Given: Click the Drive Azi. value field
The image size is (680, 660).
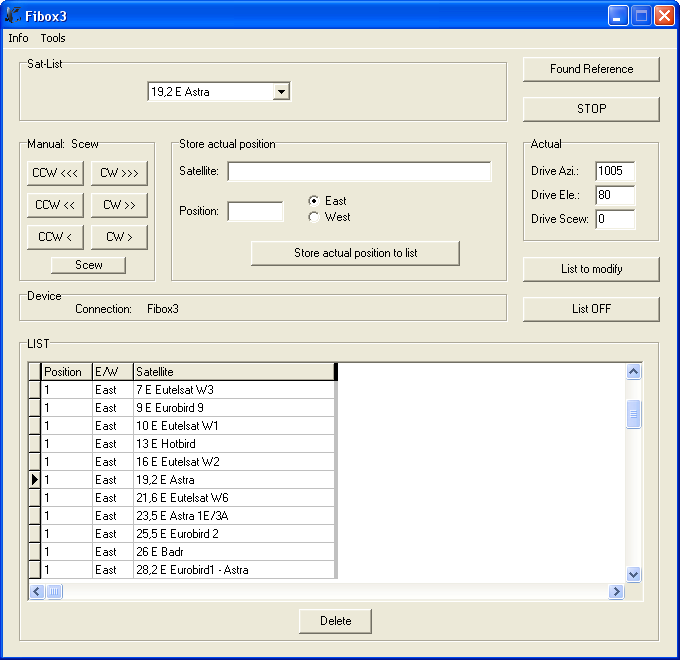Looking at the screenshot, I should coord(614,171).
